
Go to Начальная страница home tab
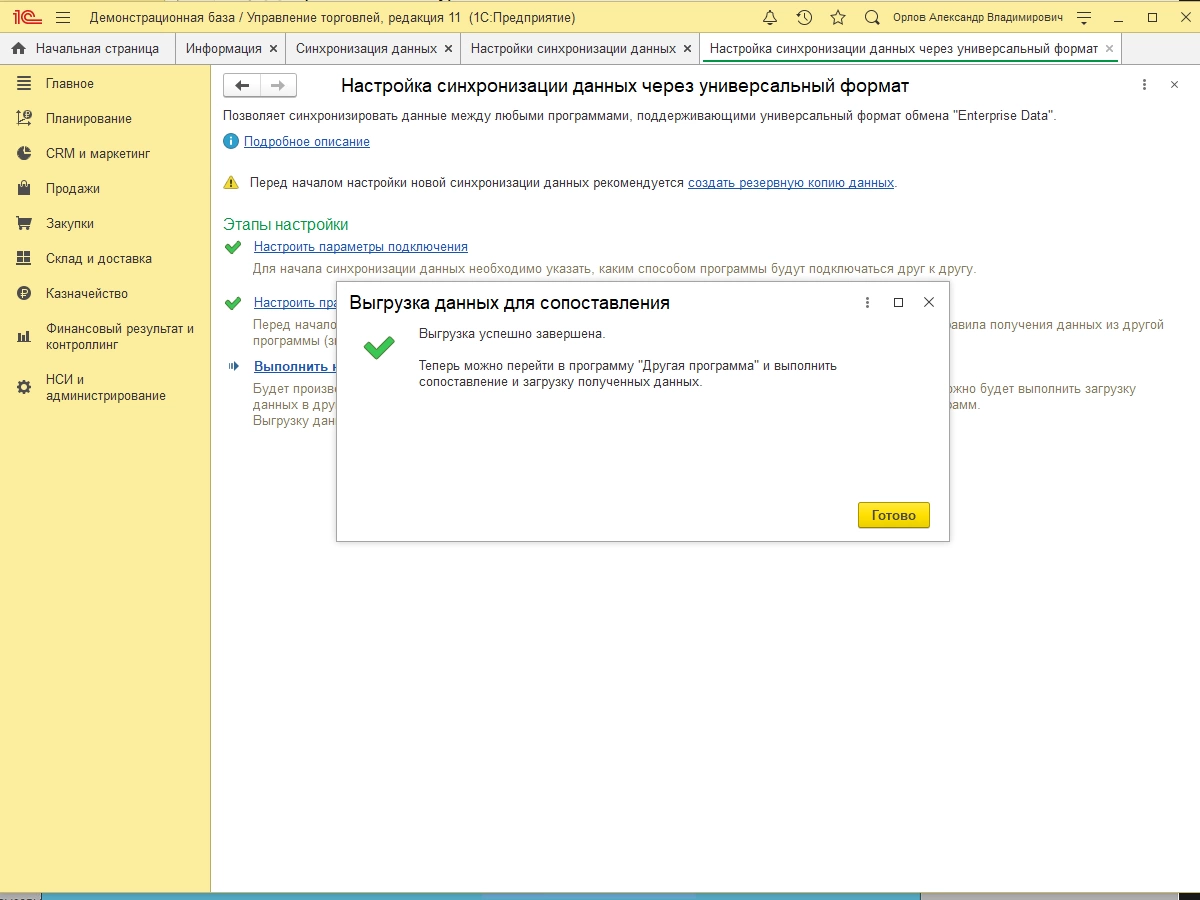click(x=86, y=48)
